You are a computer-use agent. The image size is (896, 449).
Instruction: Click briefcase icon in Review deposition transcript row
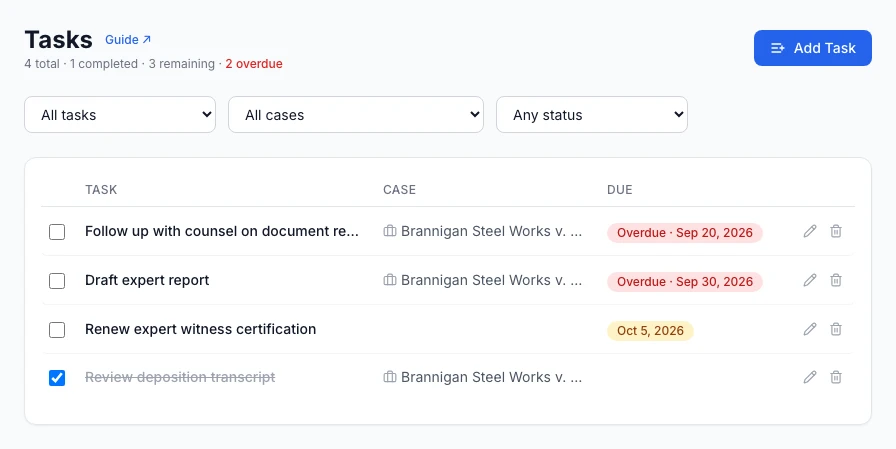coord(390,378)
